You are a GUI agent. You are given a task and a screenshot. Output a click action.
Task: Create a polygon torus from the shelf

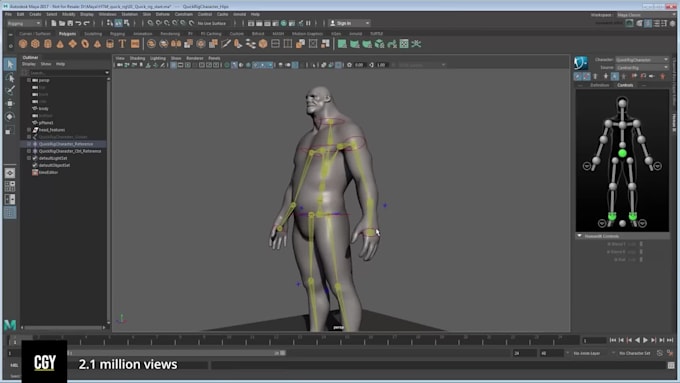tap(85, 44)
